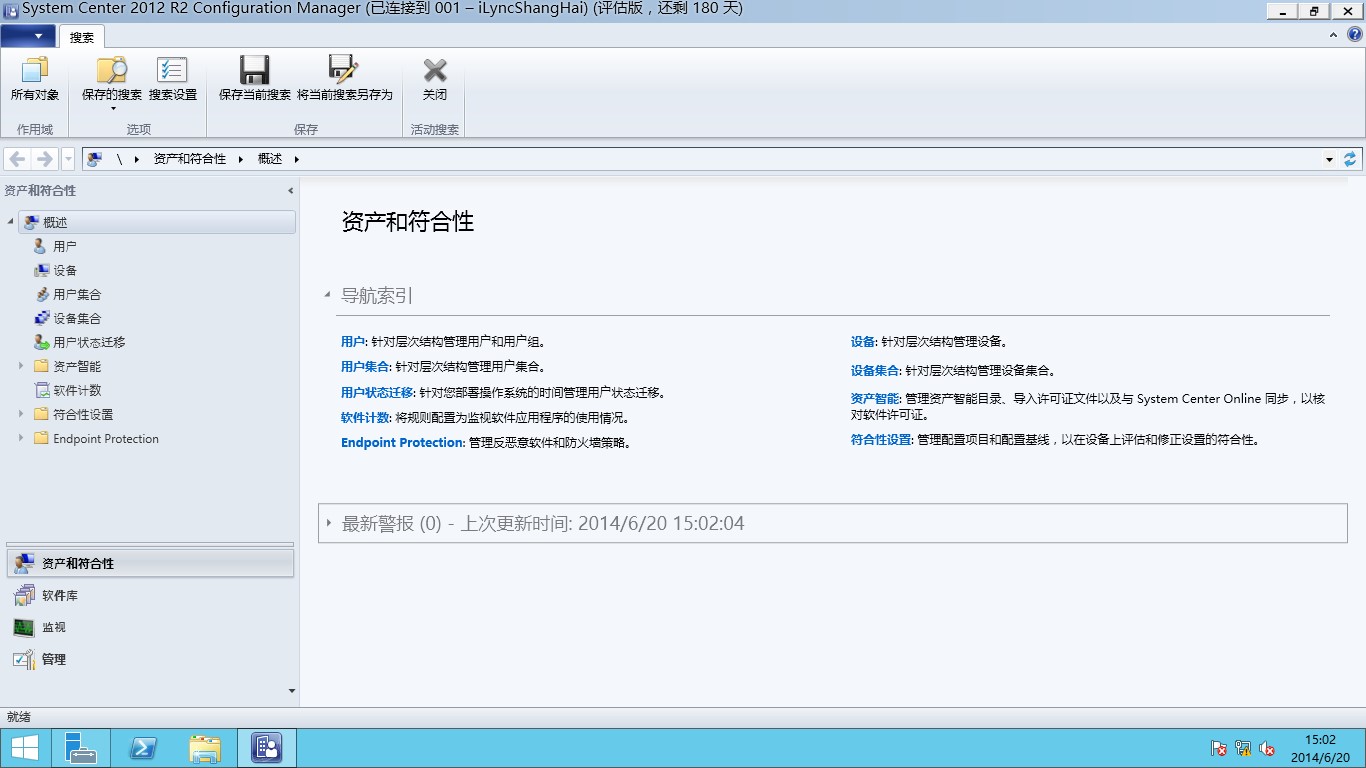Open the 设备 link in navigation index
1366x768 pixels.
pos(863,342)
